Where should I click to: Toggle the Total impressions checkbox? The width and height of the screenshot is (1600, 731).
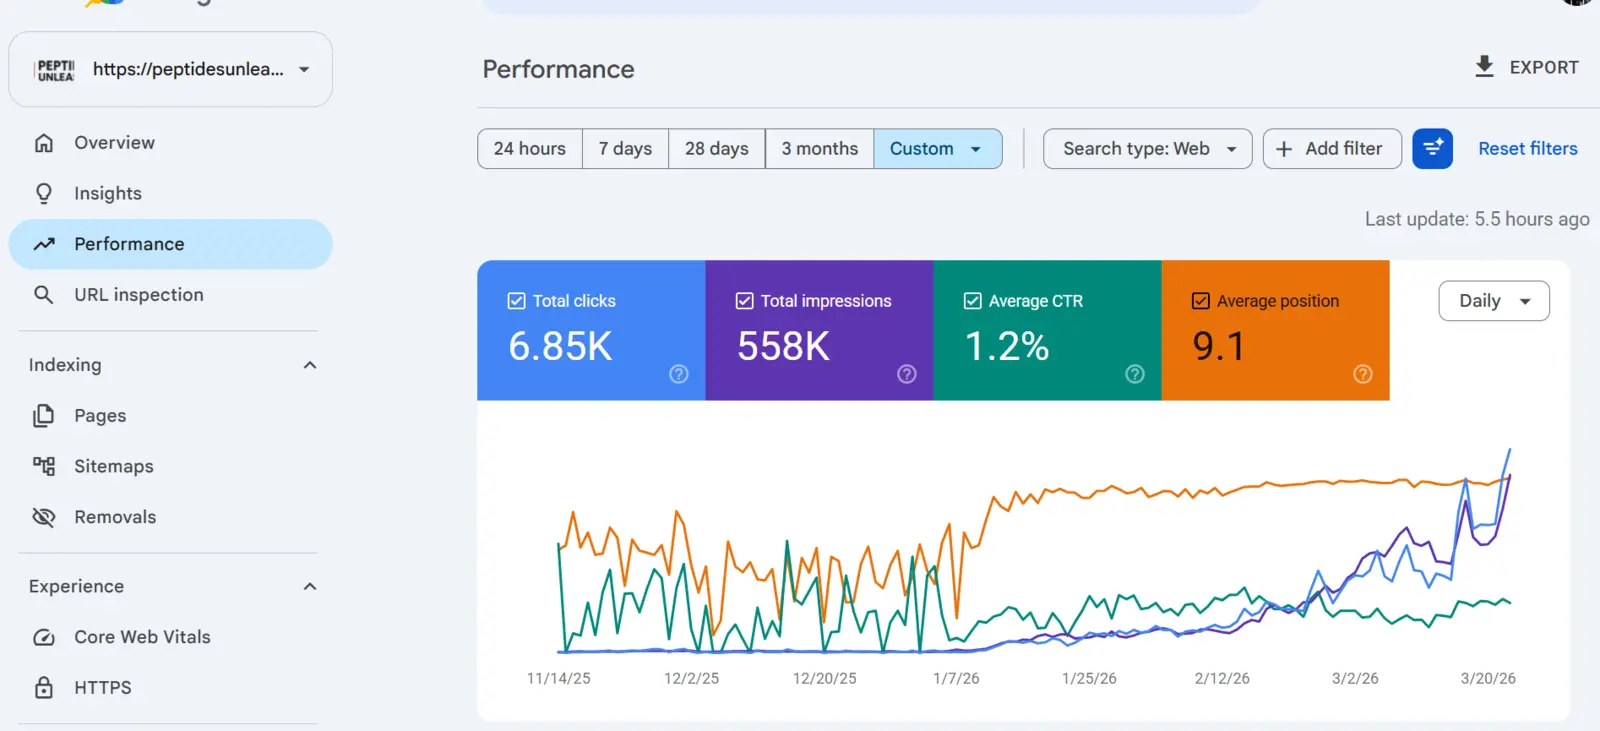click(745, 301)
